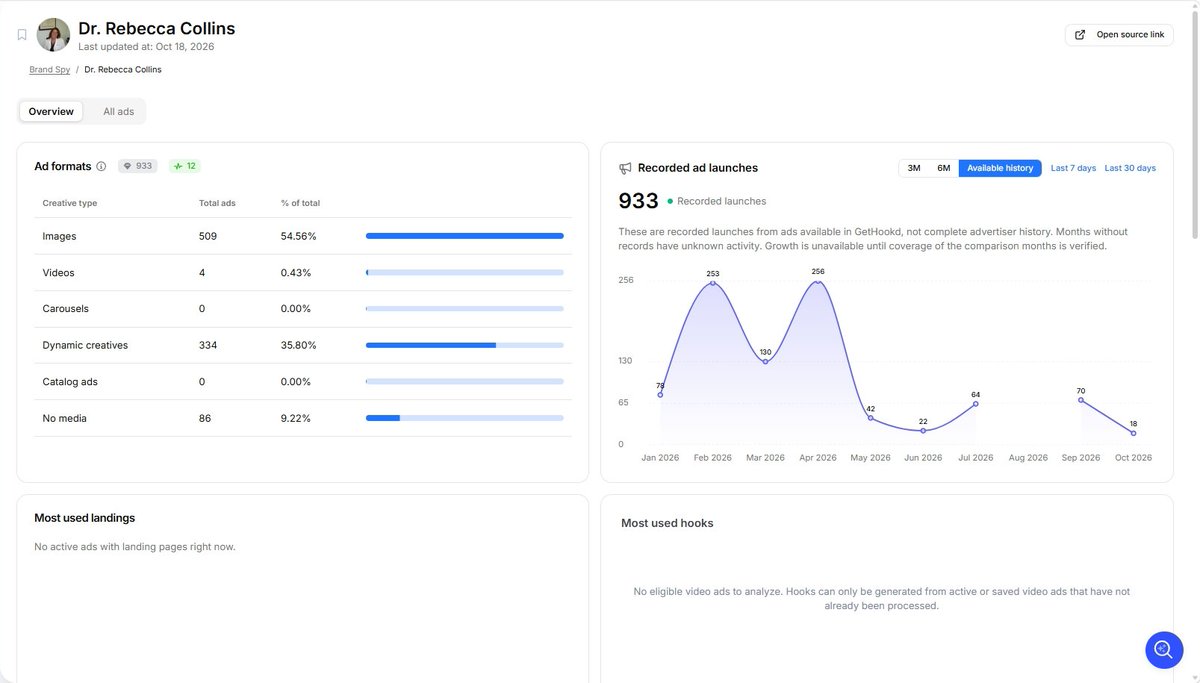Click the Jun 2026 data point labeled 22
The width and height of the screenshot is (1200, 683).
point(923,430)
